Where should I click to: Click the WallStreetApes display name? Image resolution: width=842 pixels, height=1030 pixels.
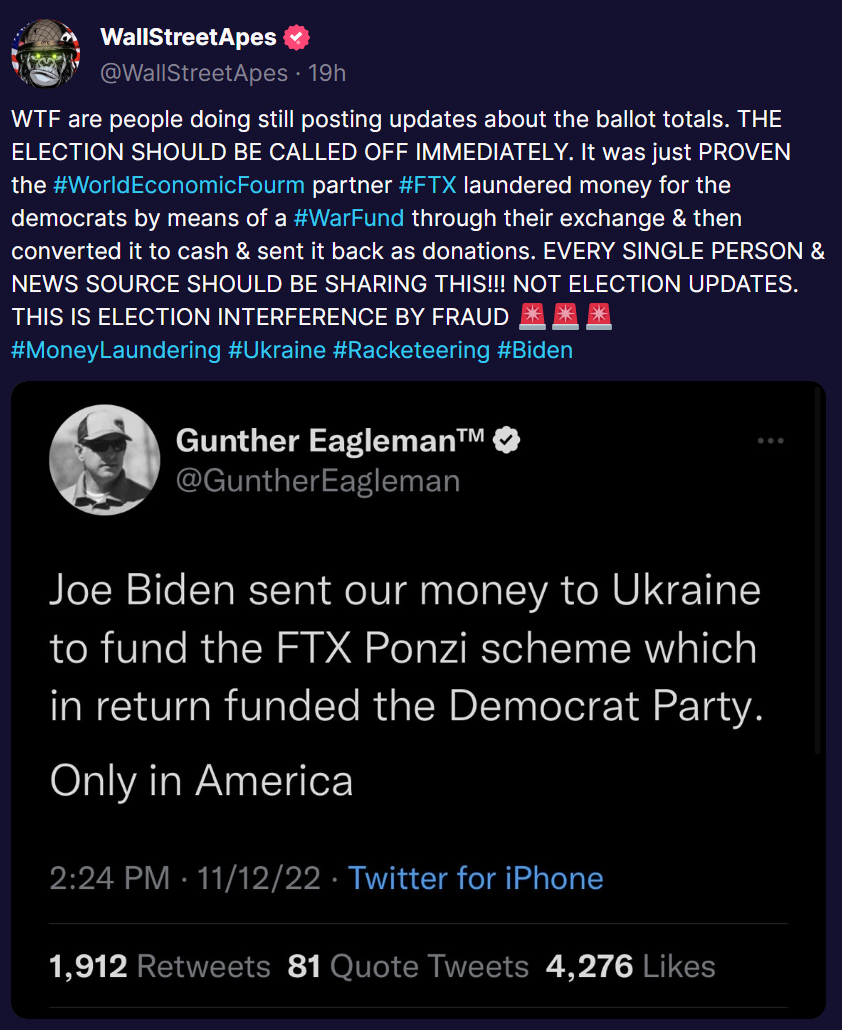[190, 38]
